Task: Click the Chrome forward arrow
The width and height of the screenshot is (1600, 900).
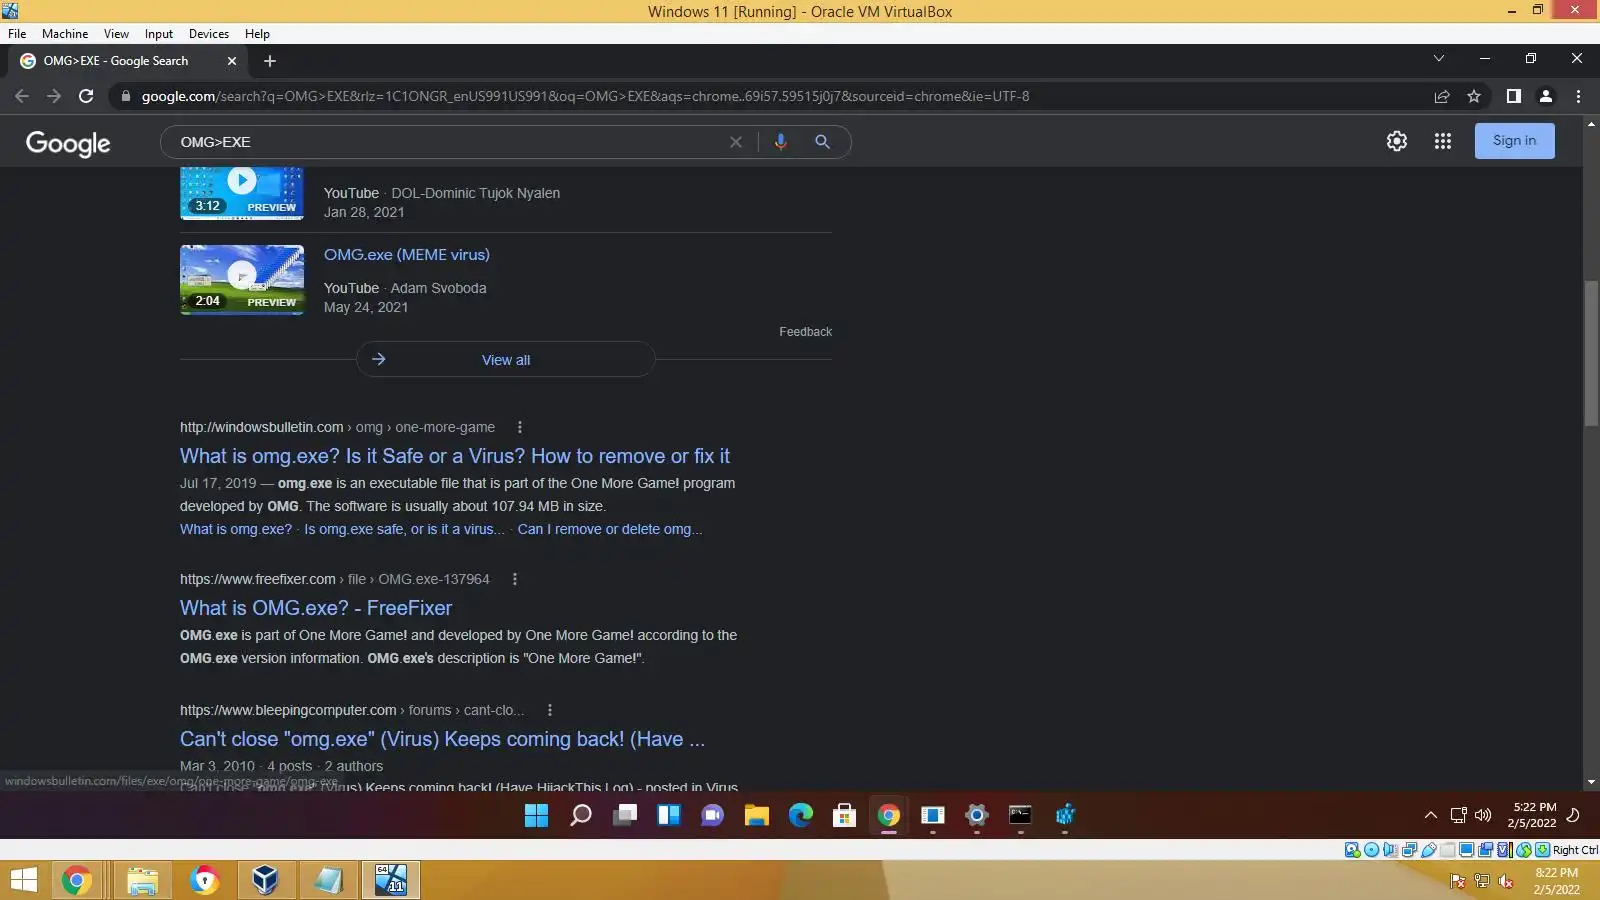Action: [54, 96]
